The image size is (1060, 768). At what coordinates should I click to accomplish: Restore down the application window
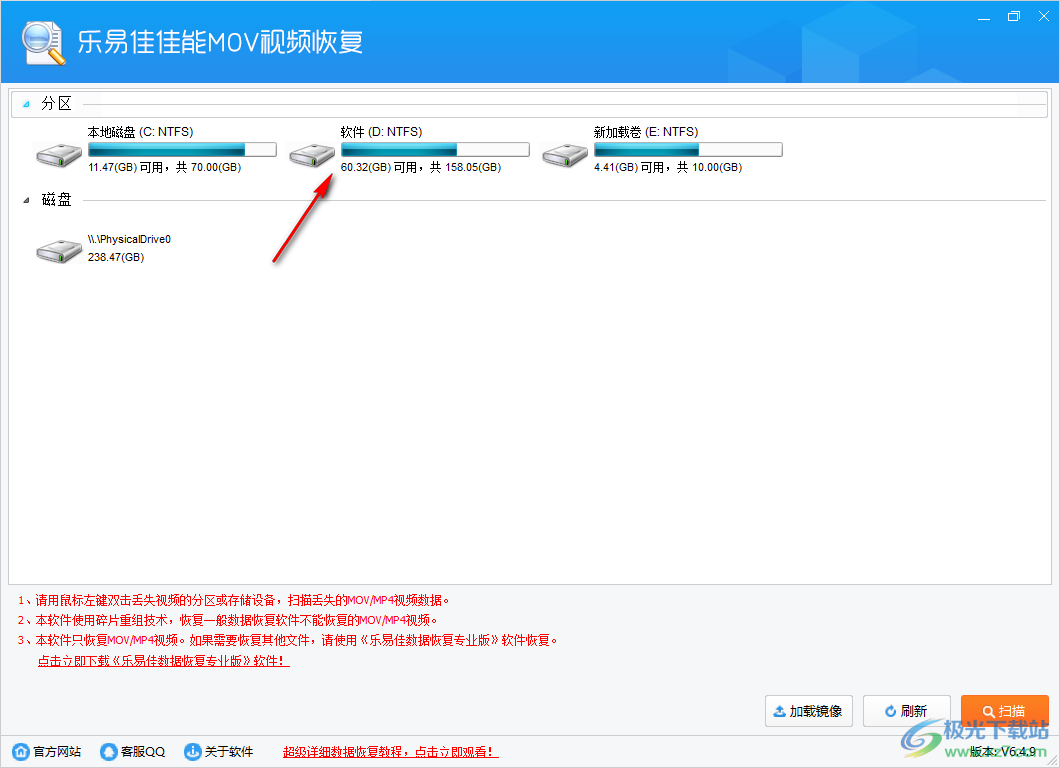click(1014, 16)
